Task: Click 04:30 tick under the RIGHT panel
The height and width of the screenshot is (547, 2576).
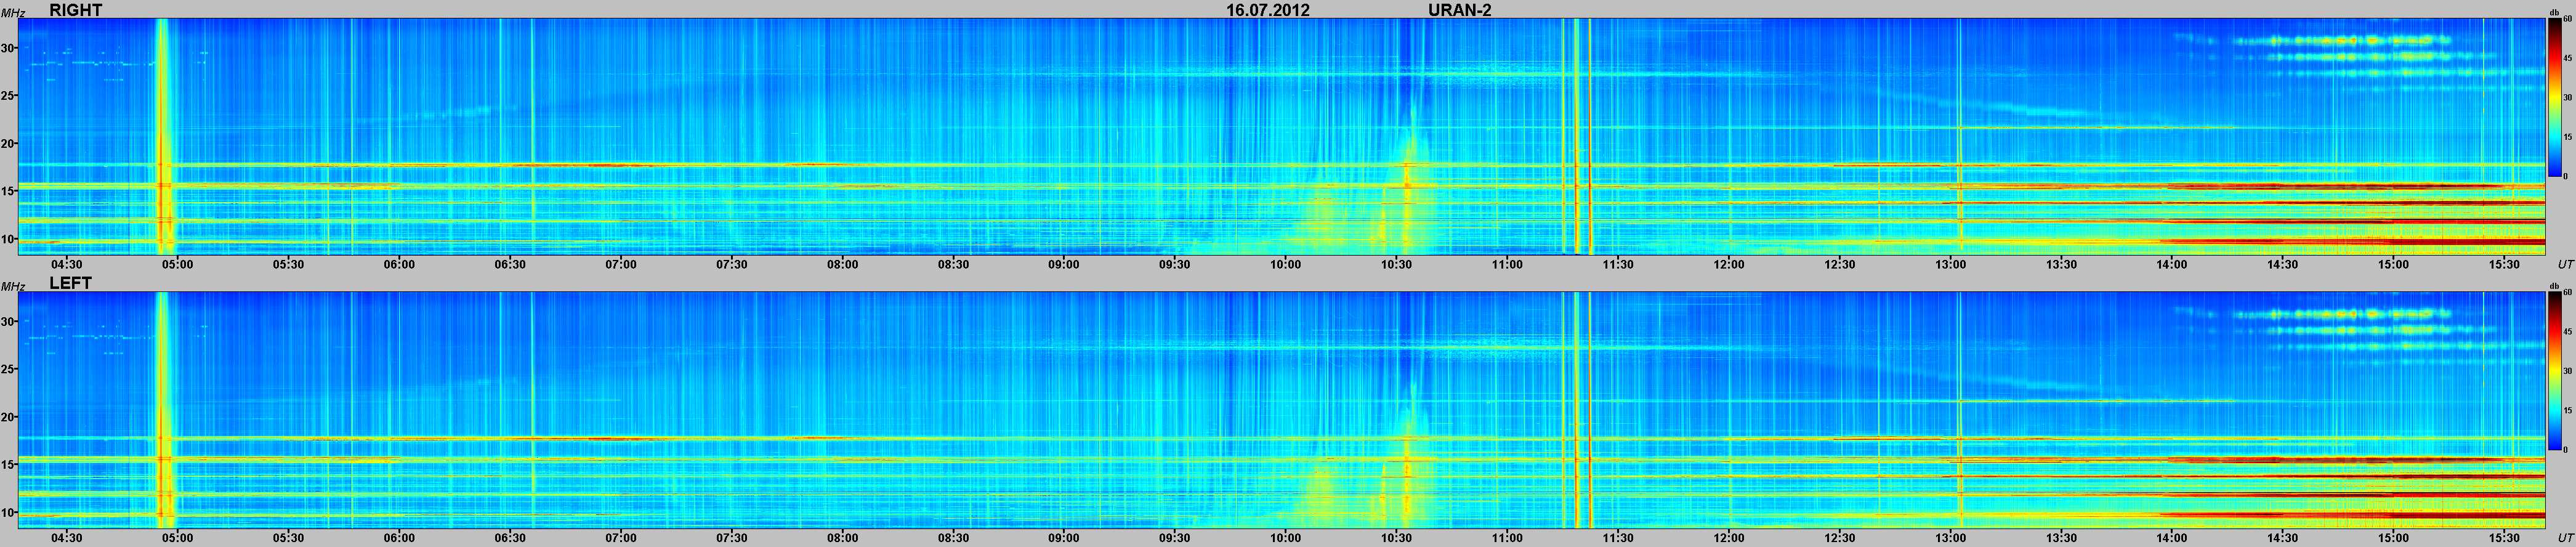Action: pyautogui.click(x=67, y=264)
